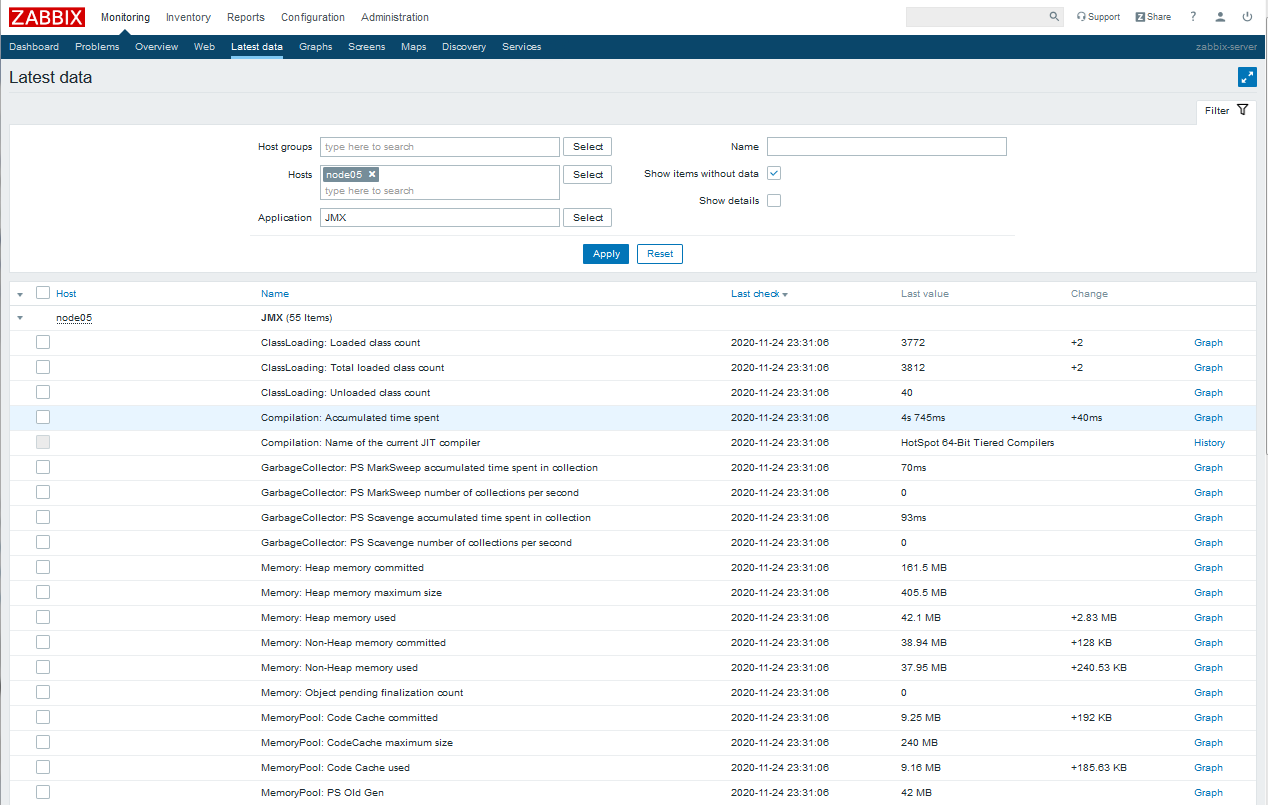This screenshot has height=805, width=1268.
Task: Toggle fullscreen kiosk mode icon
Action: [1246, 77]
